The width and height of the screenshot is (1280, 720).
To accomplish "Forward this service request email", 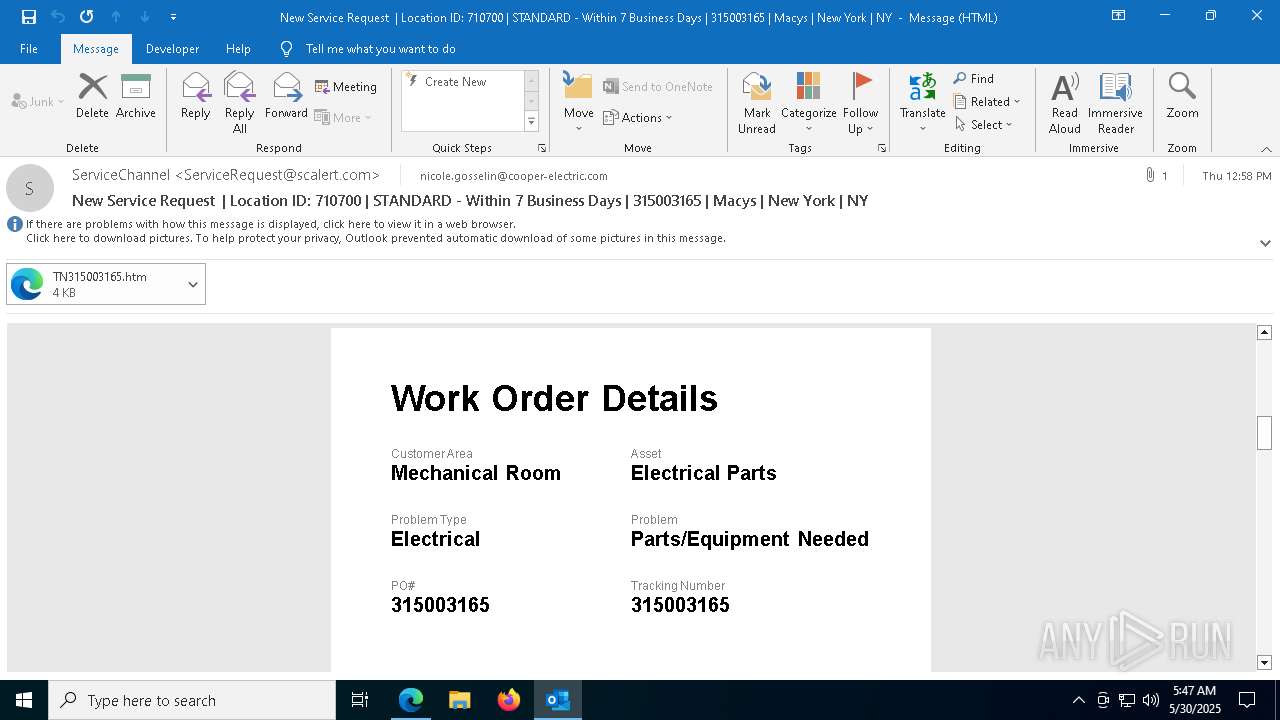I will pos(286,96).
